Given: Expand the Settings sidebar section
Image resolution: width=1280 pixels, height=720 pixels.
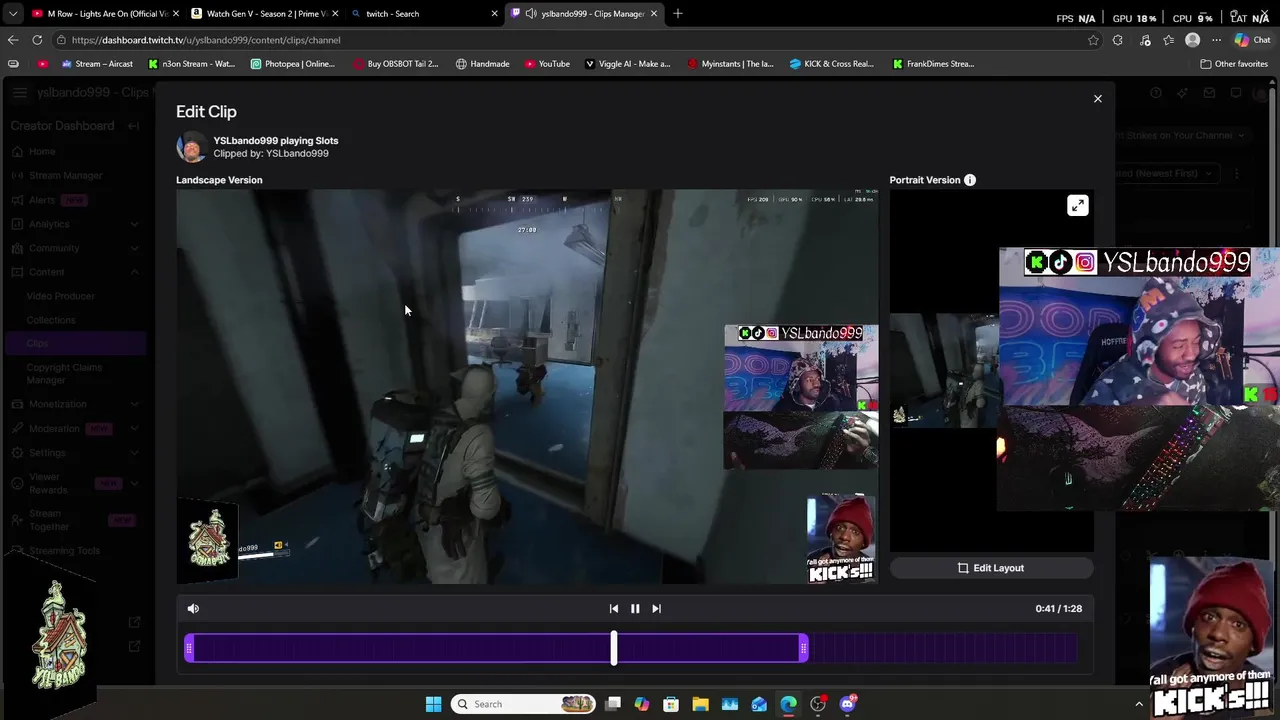Looking at the screenshot, I should pos(75,452).
